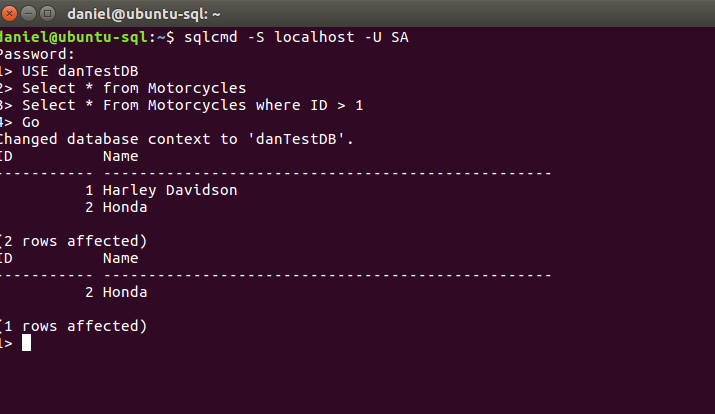Maximize the terminal window

pos(48,14)
